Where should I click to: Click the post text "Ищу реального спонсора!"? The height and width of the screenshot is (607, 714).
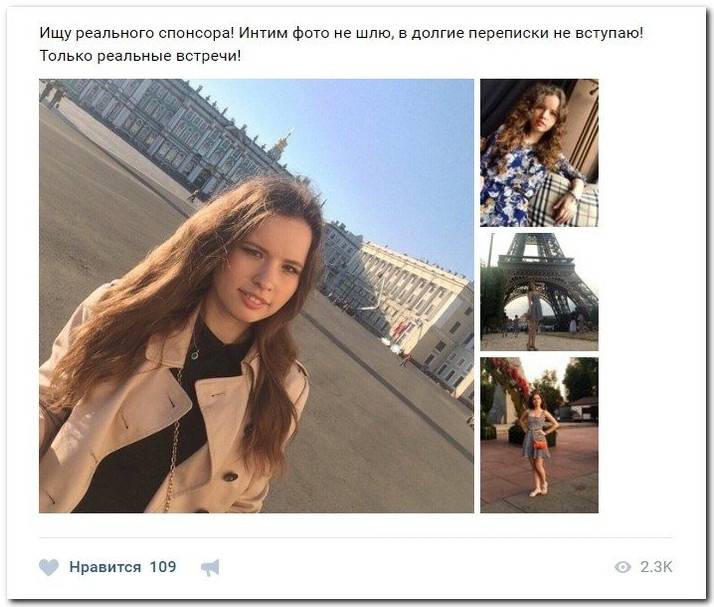[x=137, y=33]
